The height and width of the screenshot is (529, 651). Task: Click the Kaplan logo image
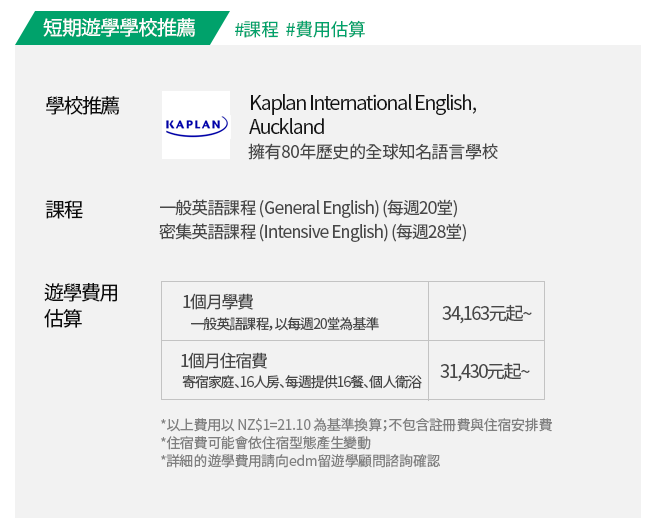(x=196, y=125)
